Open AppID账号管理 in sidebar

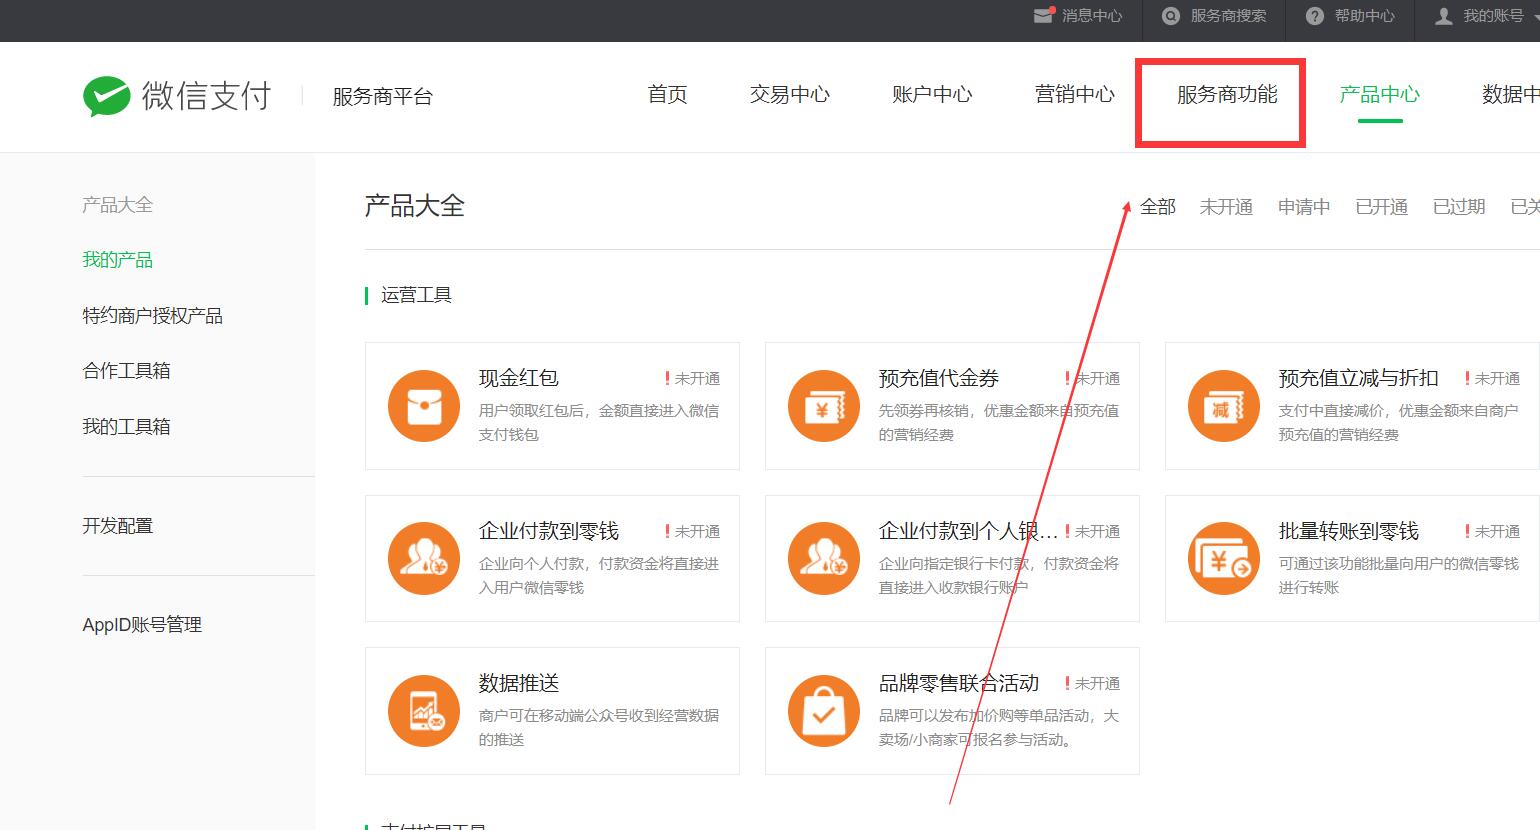pyautogui.click(x=142, y=625)
